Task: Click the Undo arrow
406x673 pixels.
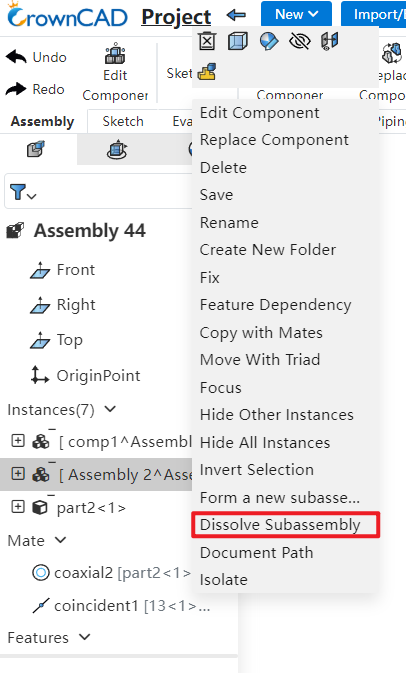Action: click(16, 57)
